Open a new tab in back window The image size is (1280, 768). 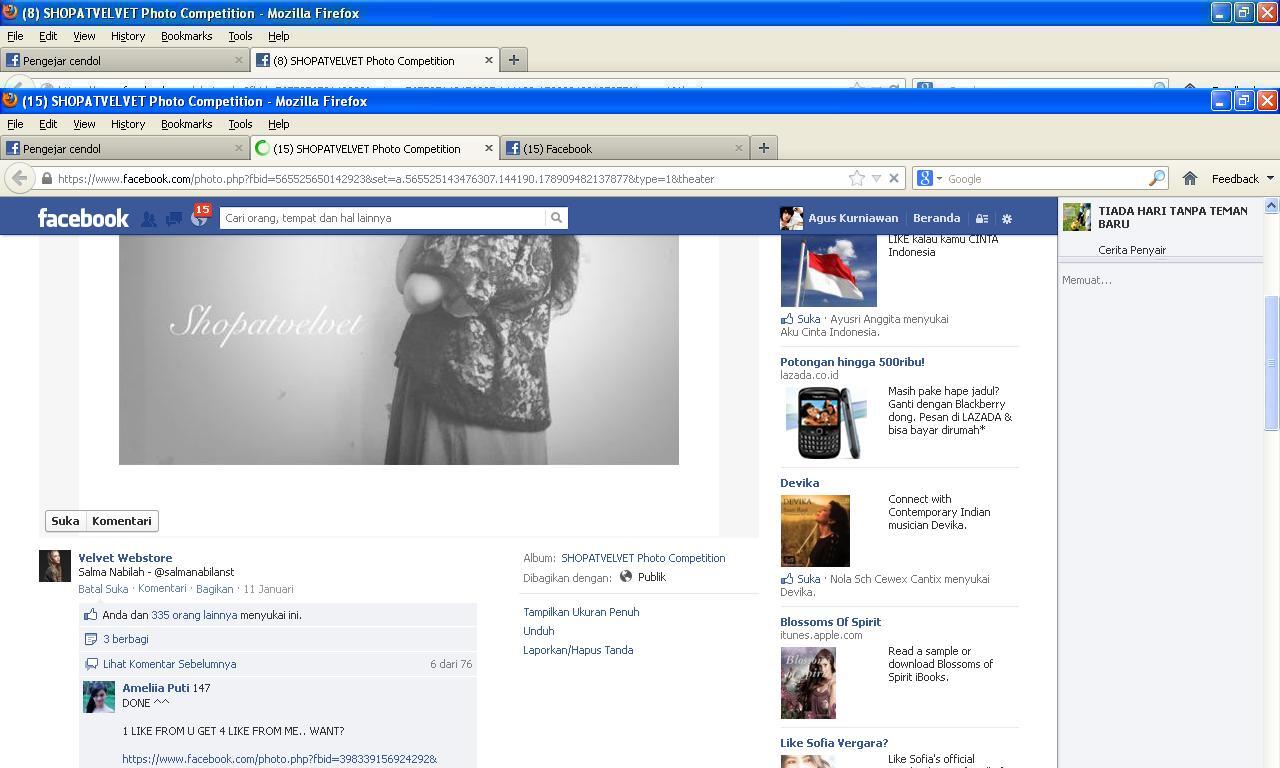(x=513, y=60)
